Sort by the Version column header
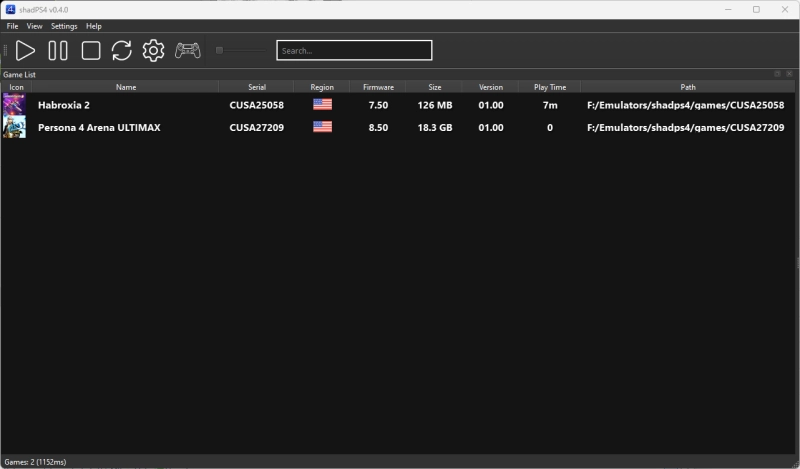This screenshot has height=469, width=800. click(491, 87)
